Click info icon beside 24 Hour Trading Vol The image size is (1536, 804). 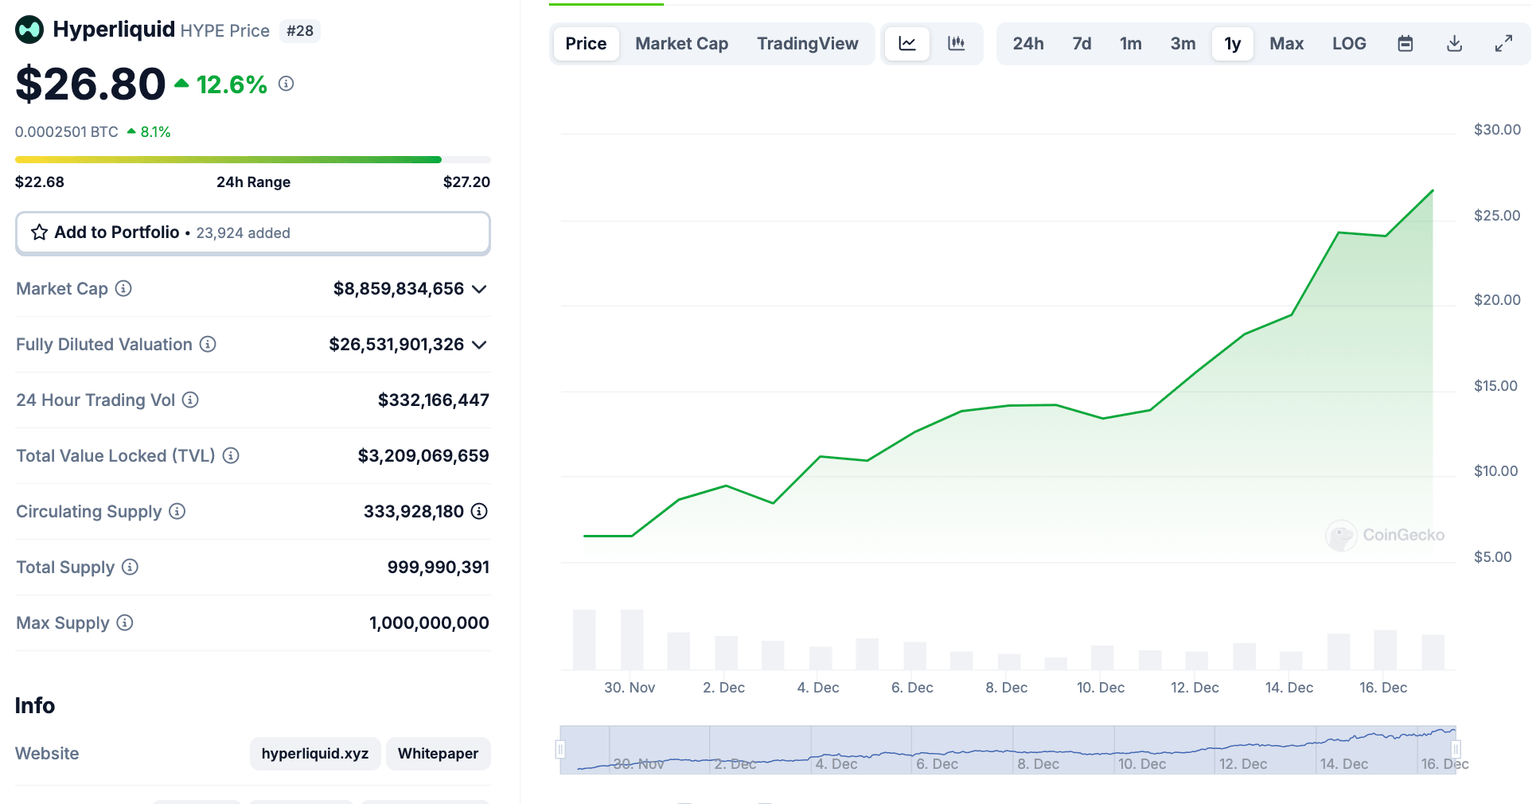pyautogui.click(x=190, y=400)
